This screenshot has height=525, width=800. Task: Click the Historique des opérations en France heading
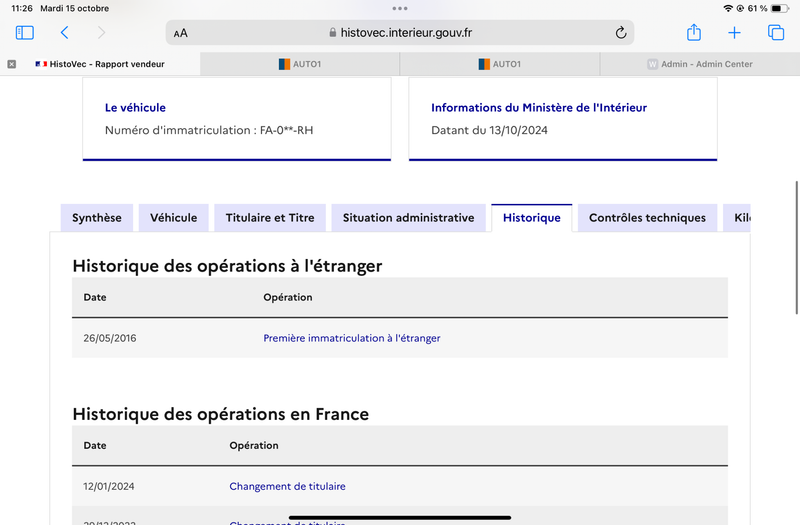click(x=220, y=414)
